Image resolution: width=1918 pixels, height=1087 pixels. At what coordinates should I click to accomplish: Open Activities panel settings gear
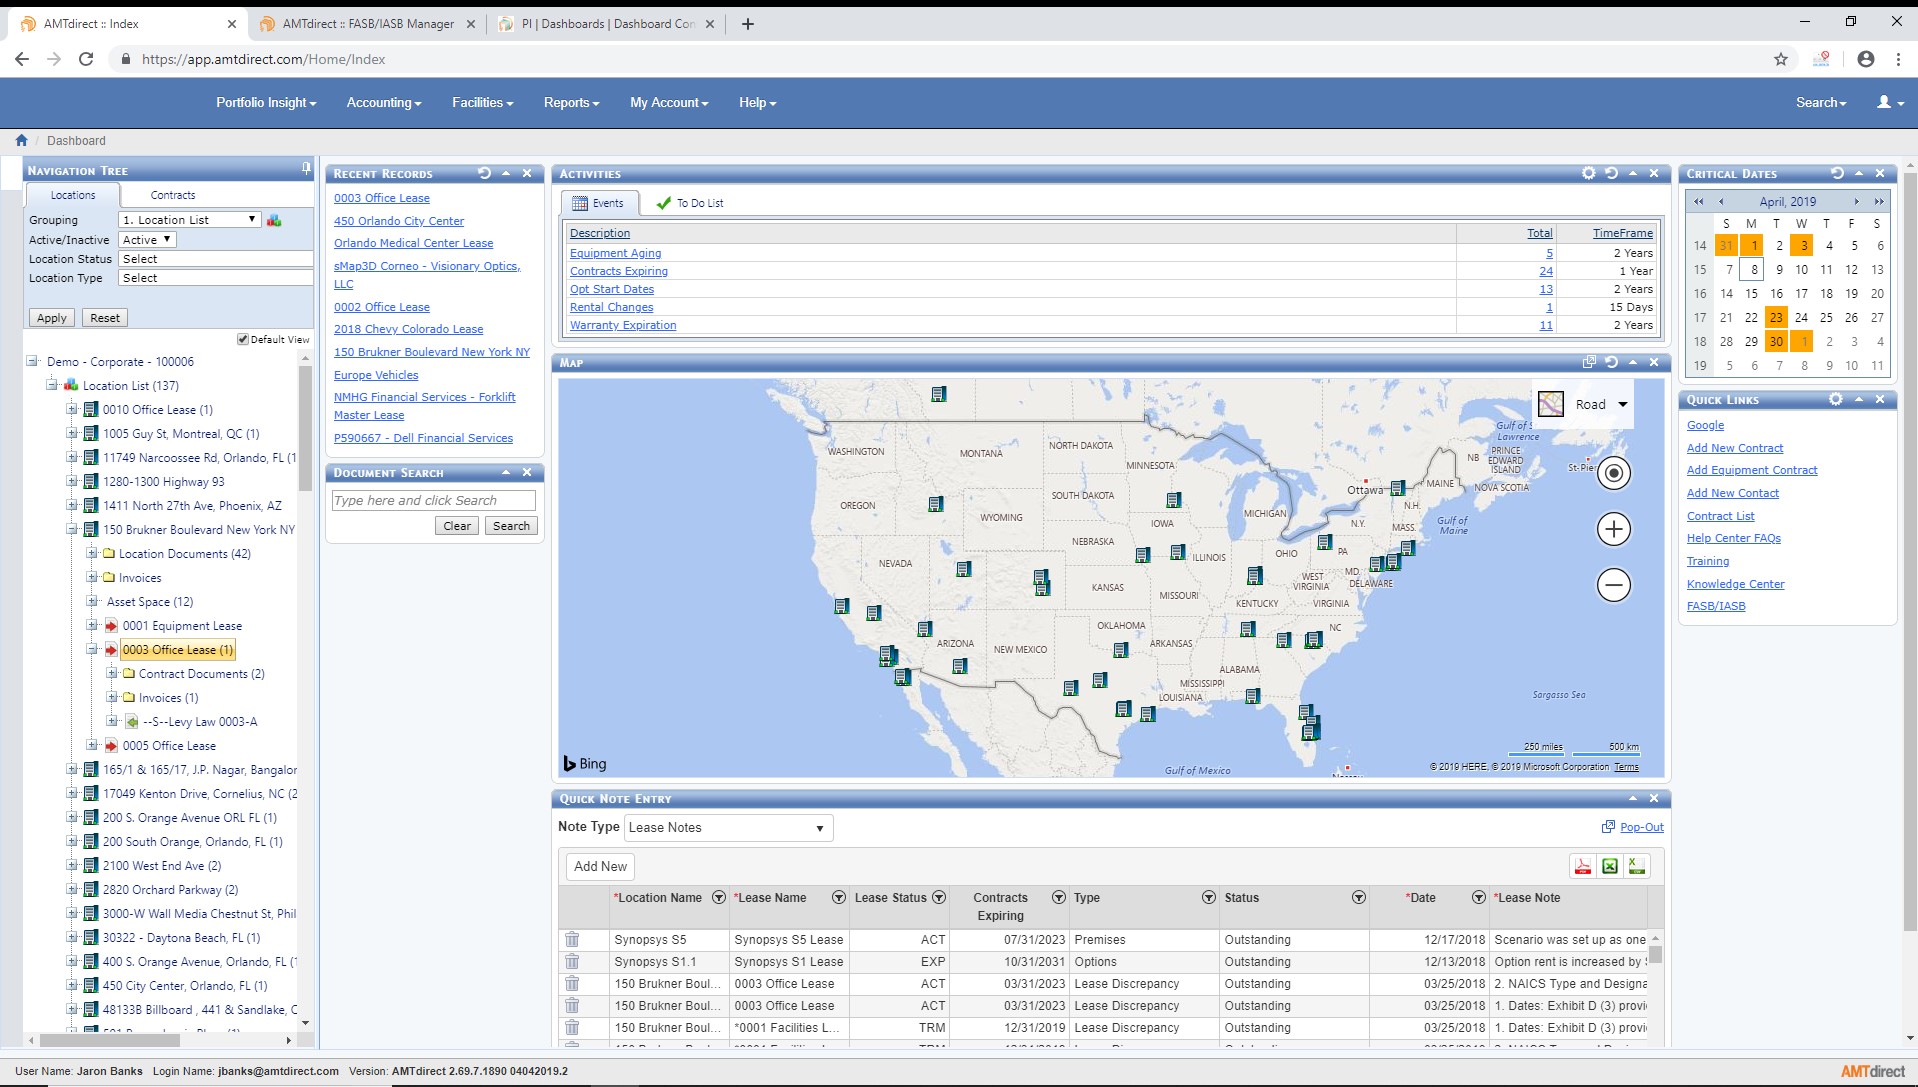pyautogui.click(x=1589, y=173)
